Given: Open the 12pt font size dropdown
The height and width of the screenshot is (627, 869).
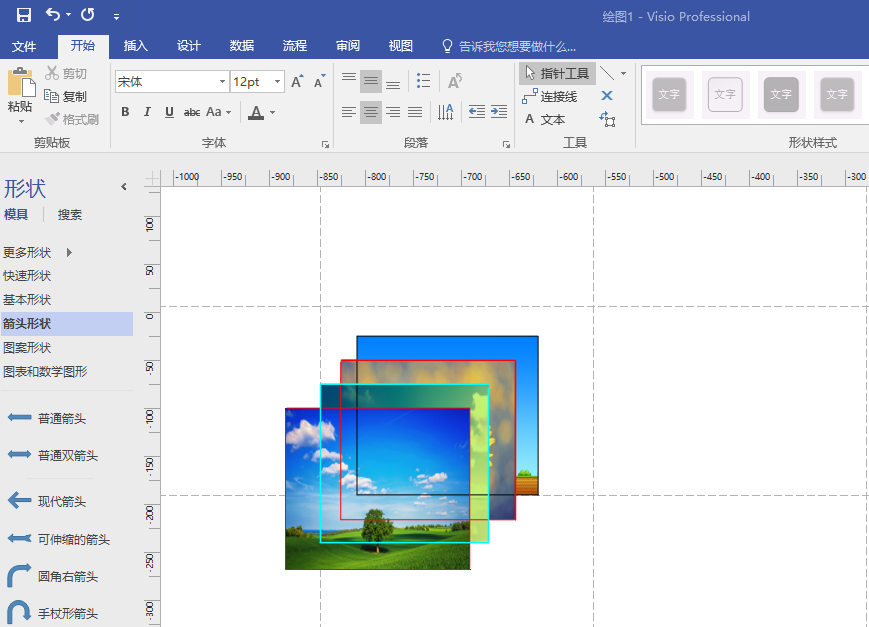Looking at the screenshot, I should point(277,81).
